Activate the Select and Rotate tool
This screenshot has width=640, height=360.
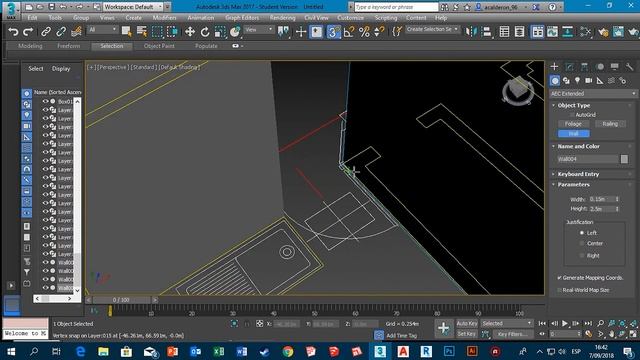click(x=205, y=31)
